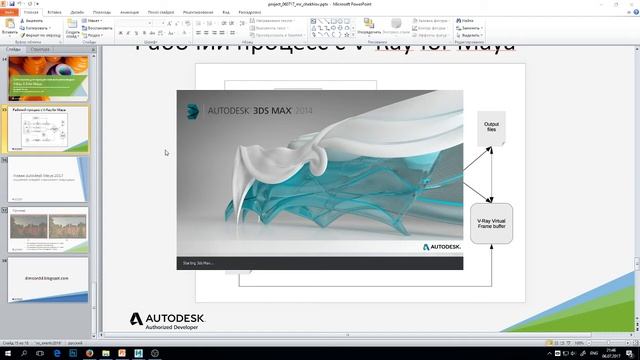
Task: Open the Arrange (Упорядочить) shapes button
Action: (x=369, y=26)
